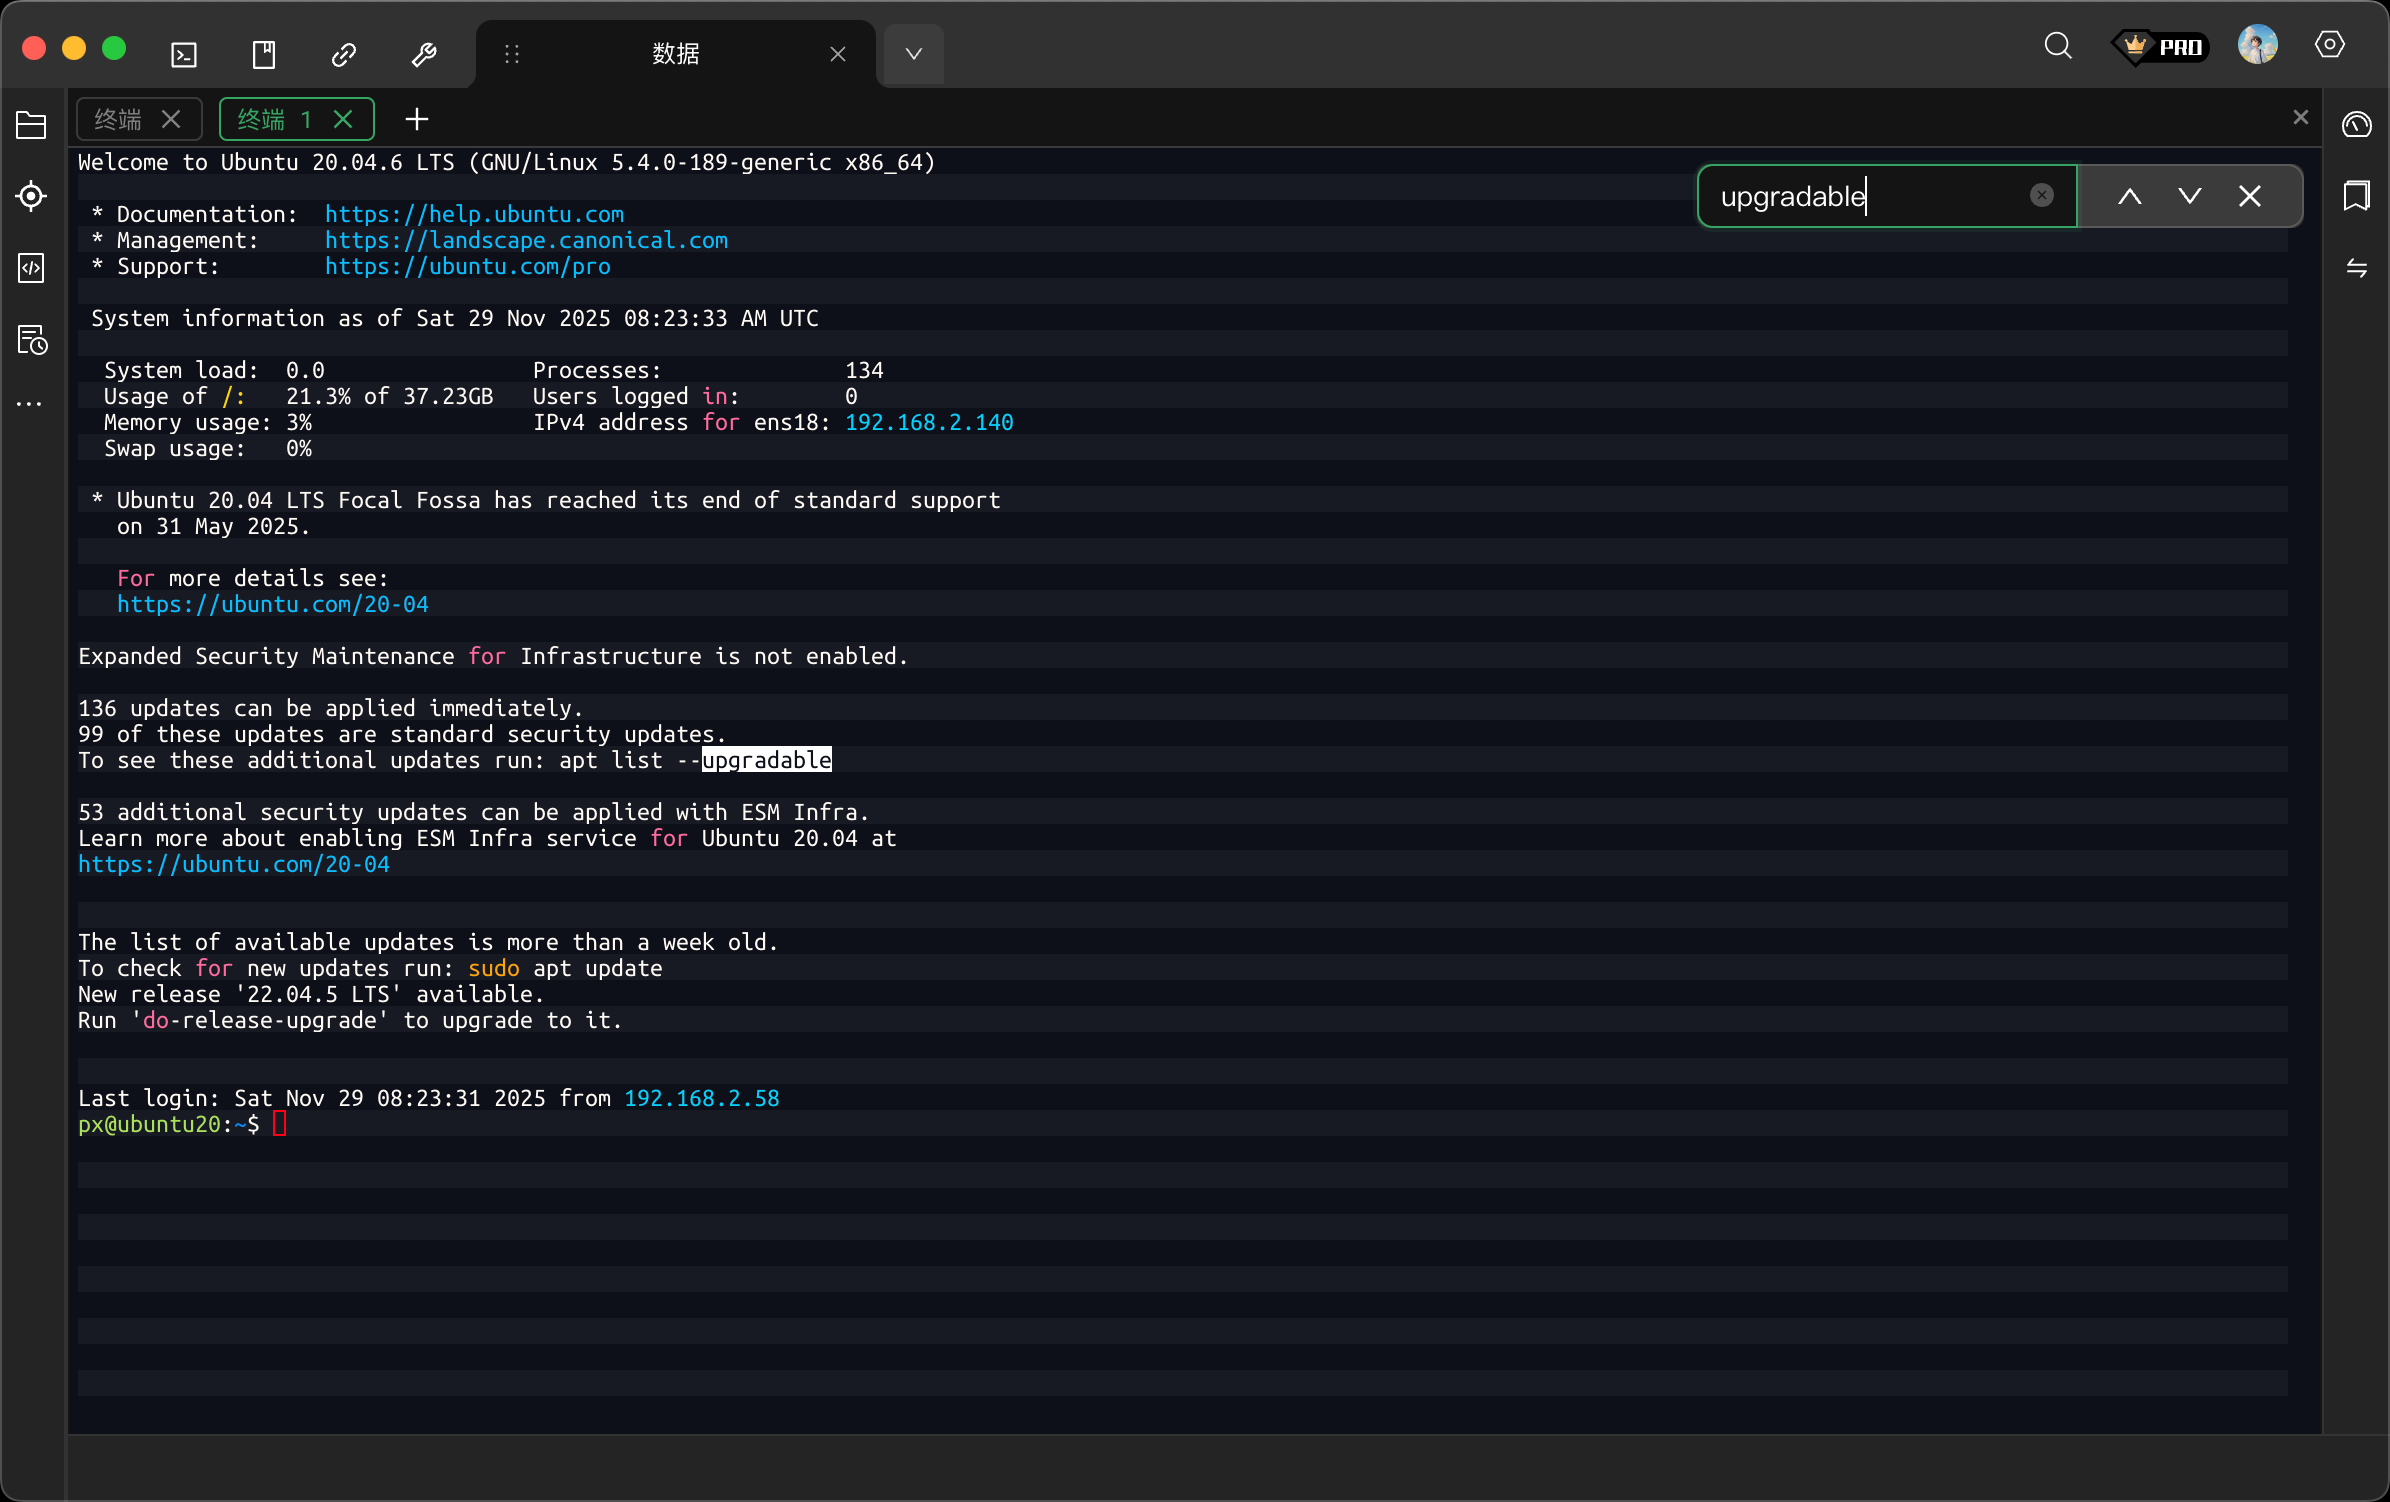The width and height of the screenshot is (2390, 1502).
Task: Clear the upgradable search text
Action: pyautogui.click(x=2042, y=196)
